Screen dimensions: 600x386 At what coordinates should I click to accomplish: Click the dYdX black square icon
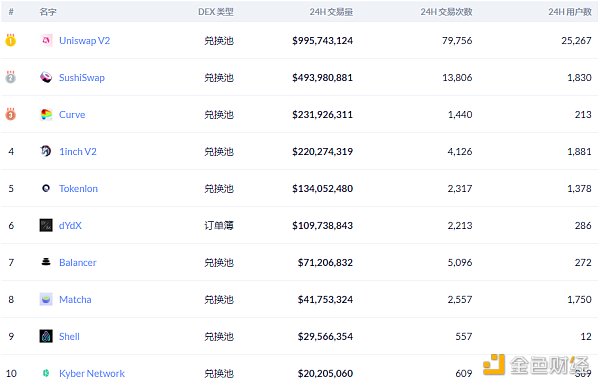tap(46, 225)
